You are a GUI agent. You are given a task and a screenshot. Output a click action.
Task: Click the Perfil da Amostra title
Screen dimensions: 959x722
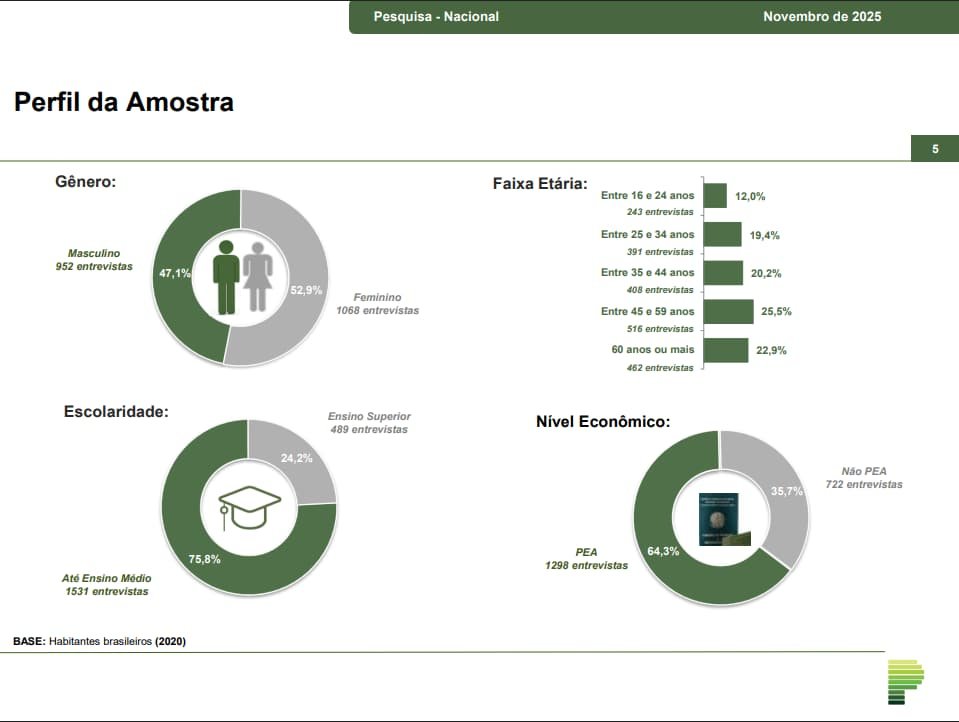(x=124, y=102)
